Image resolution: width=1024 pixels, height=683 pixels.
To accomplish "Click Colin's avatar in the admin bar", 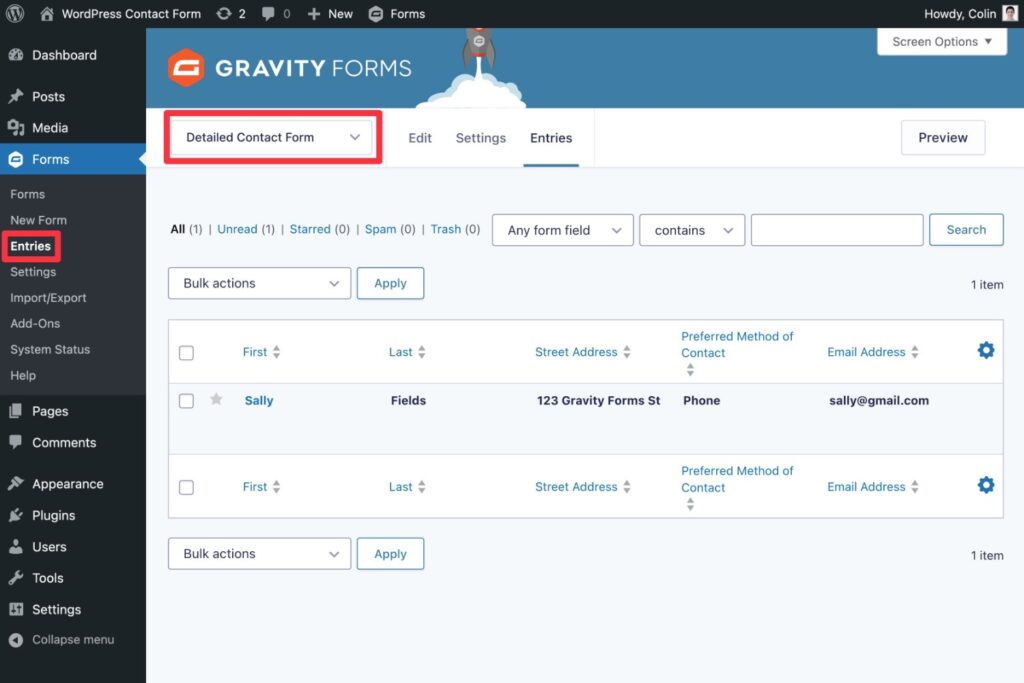I will 1010,14.
